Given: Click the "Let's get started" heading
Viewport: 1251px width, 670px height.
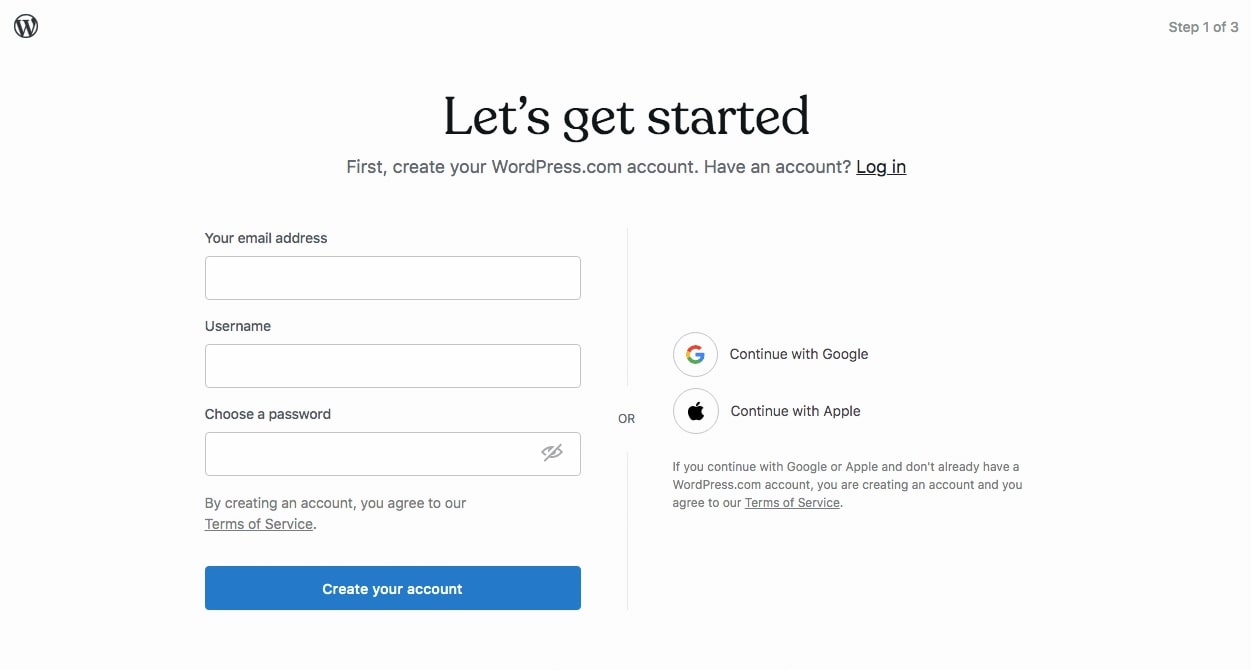Looking at the screenshot, I should (626, 116).
